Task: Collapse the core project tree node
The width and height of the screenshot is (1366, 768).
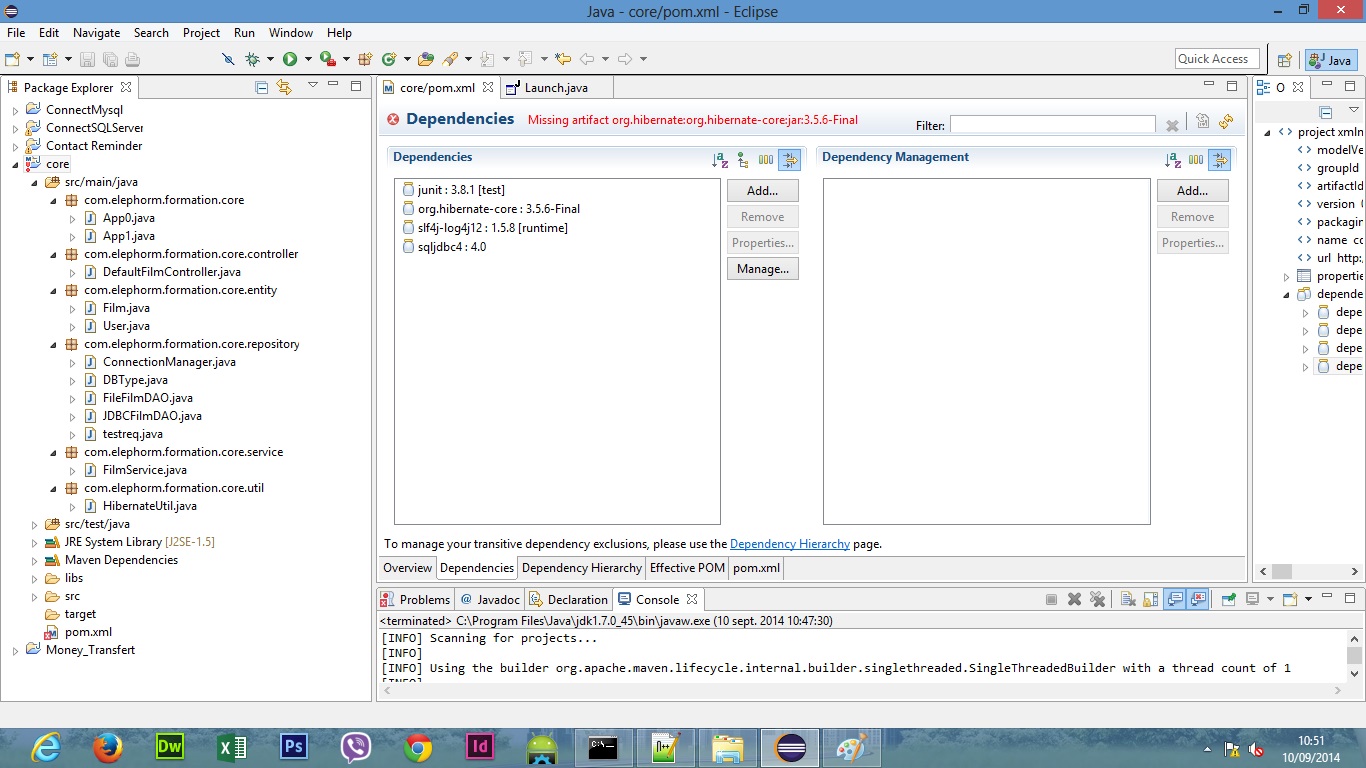Action: 15,164
